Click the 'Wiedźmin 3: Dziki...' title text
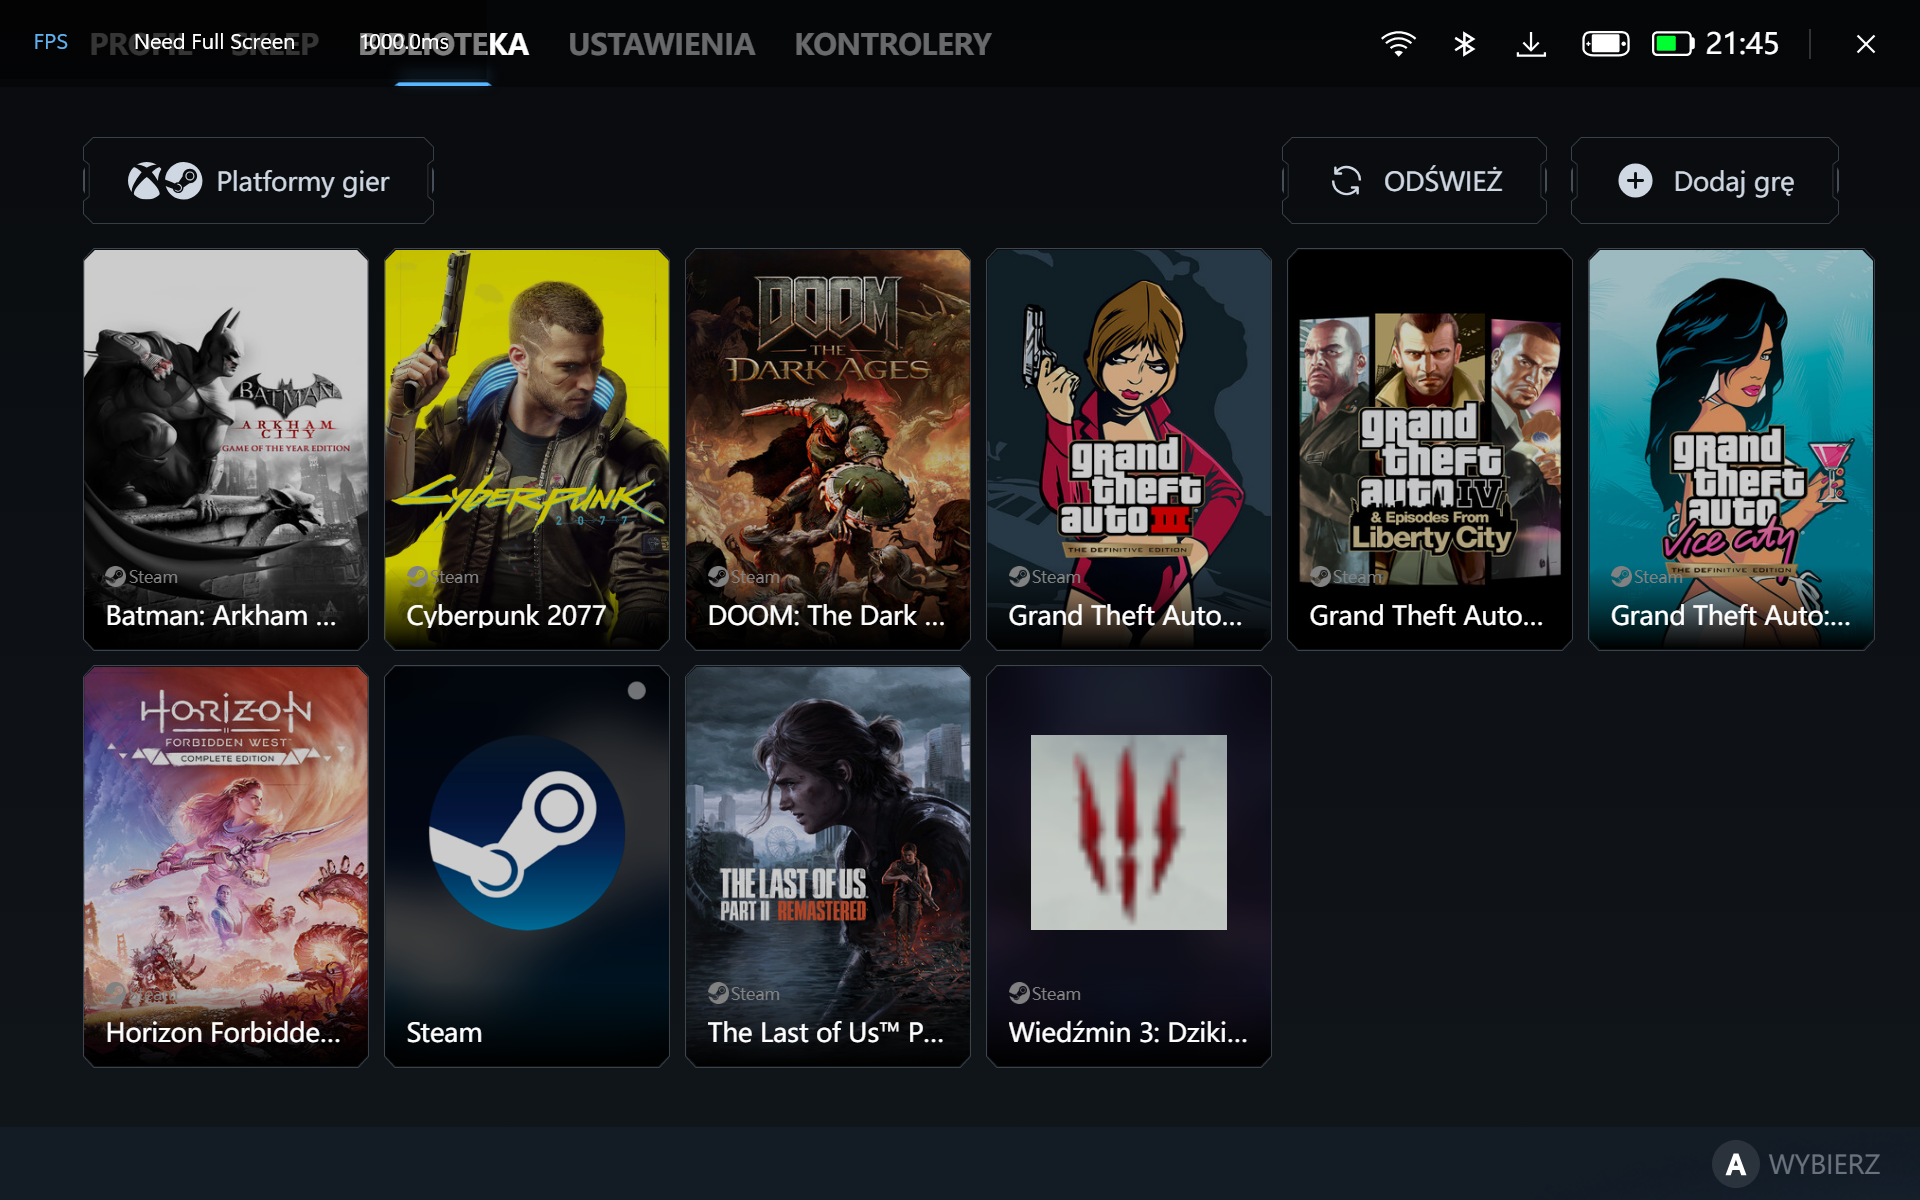Viewport: 1920px width, 1200px height. click(1128, 1033)
